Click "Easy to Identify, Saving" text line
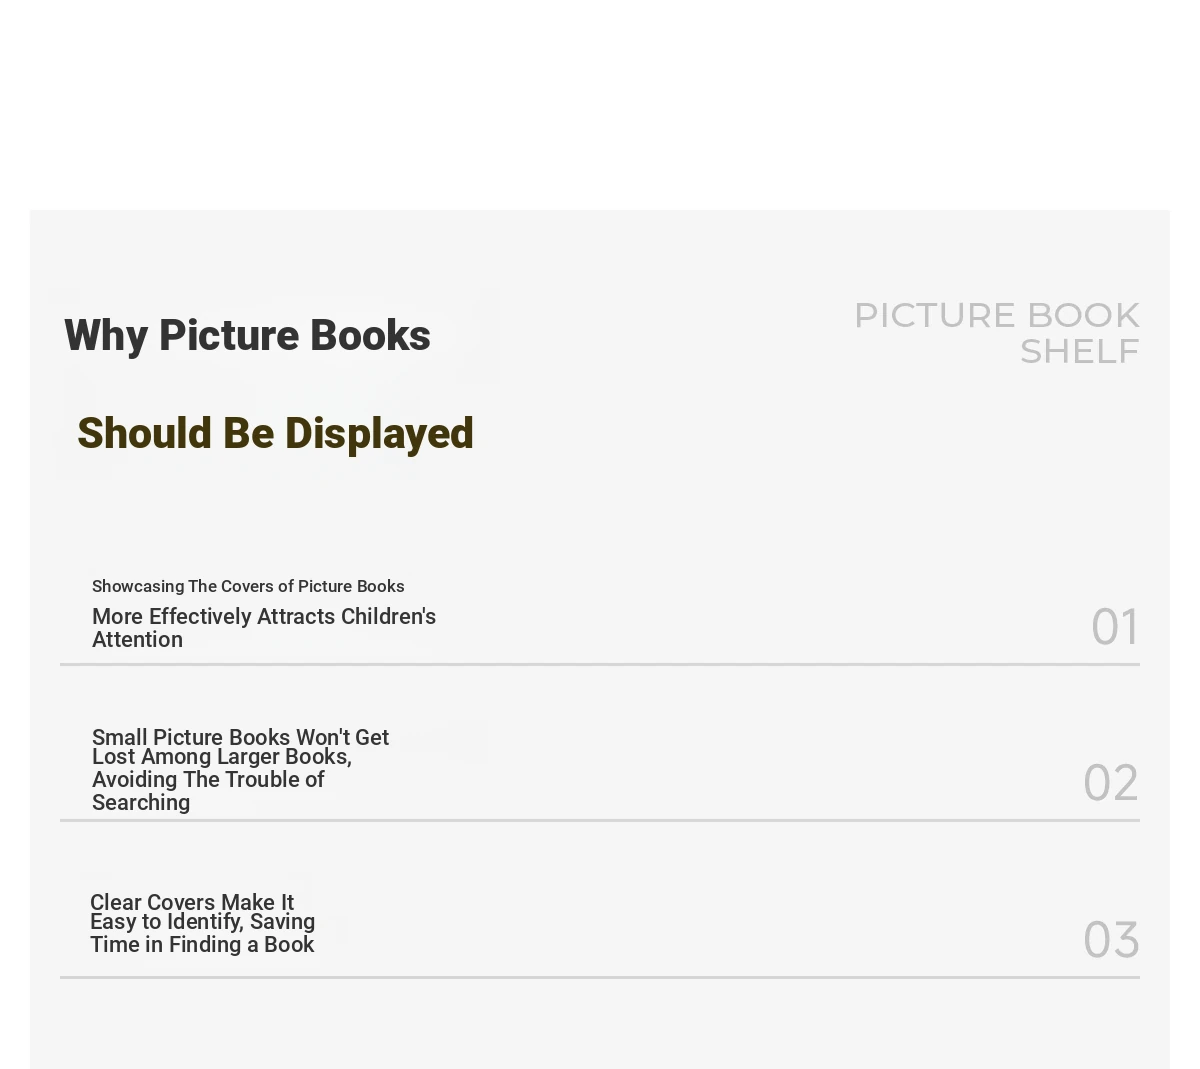The image size is (1200, 1069). pyautogui.click(x=203, y=922)
